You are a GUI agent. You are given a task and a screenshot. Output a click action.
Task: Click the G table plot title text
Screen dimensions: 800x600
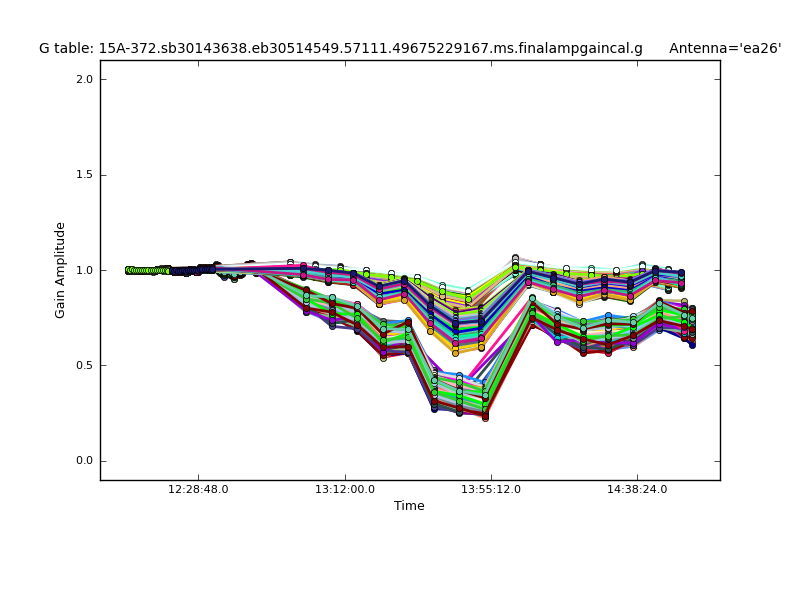click(340, 48)
